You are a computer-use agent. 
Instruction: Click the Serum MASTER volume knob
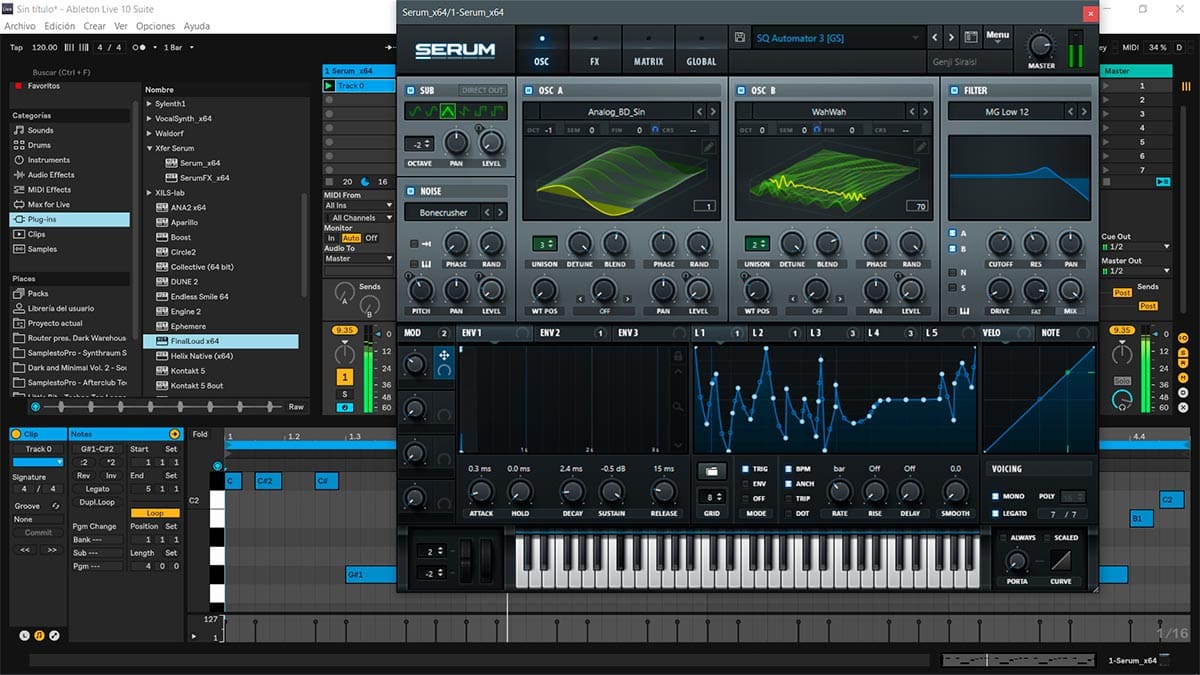(1041, 46)
